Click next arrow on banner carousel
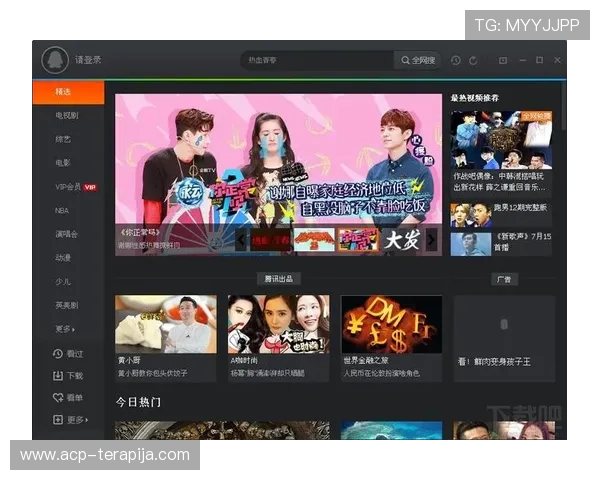This screenshot has height=480, width=600. pyautogui.click(x=431, y=240)
